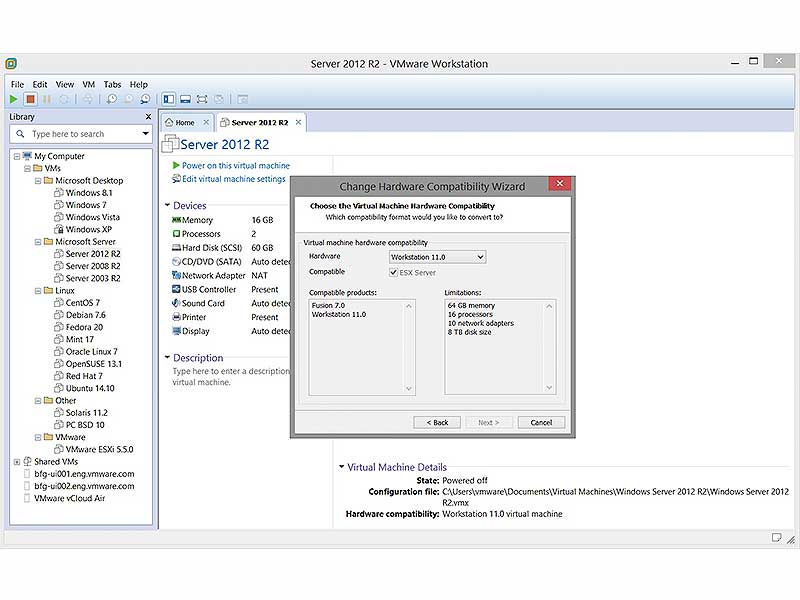Image resolution: width=800 pixels, height=600 pixels.
Task: Switch to the Home tab
Action: point(185,122)
